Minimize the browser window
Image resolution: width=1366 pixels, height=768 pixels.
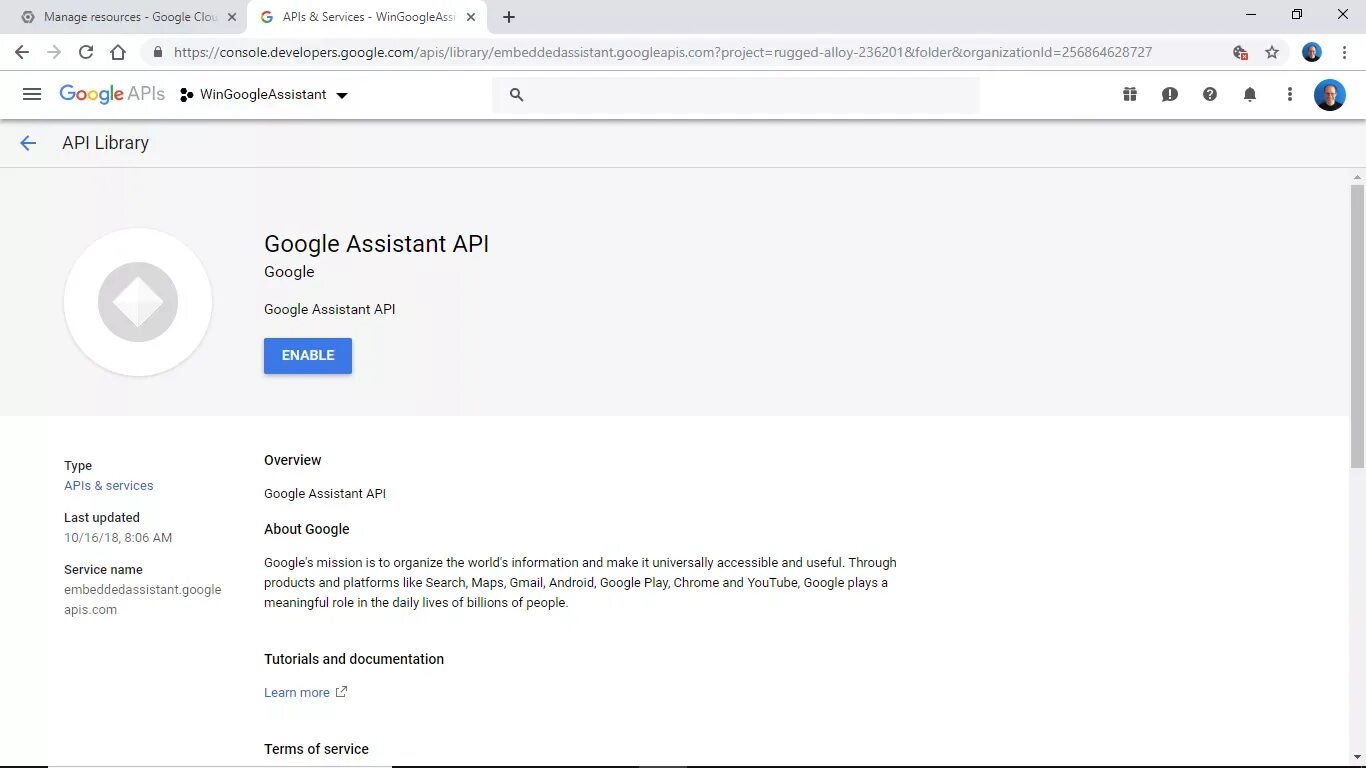(x=1251, y=14)
